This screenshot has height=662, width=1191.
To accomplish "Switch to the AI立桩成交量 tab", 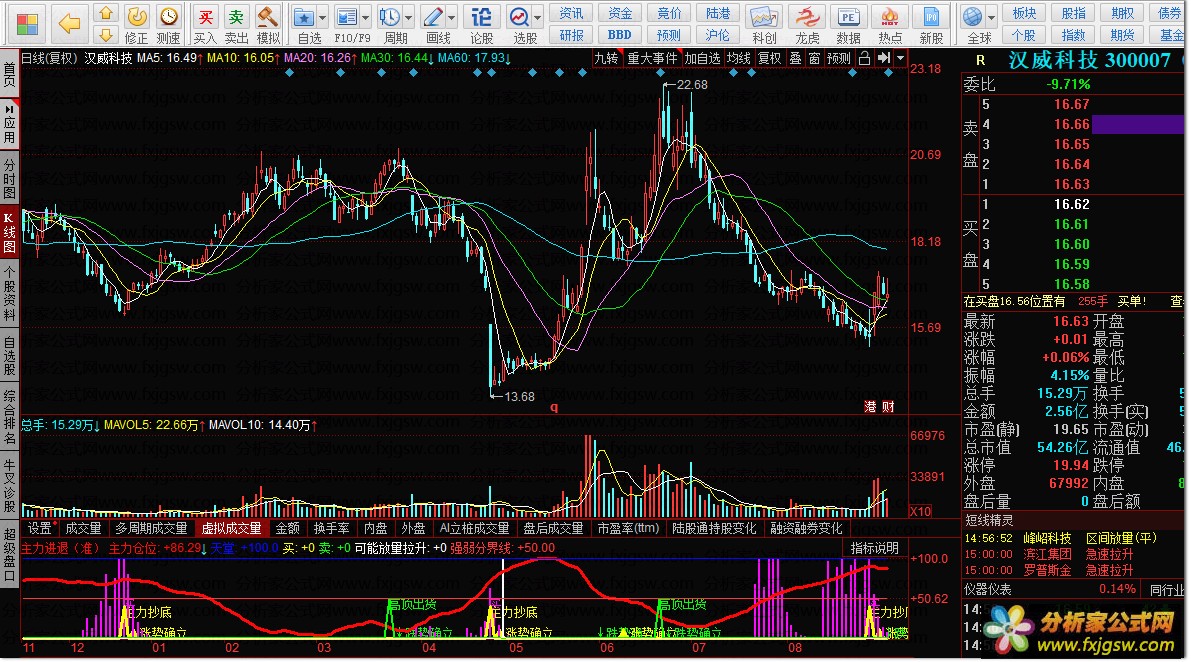I will tap(475, 528).
